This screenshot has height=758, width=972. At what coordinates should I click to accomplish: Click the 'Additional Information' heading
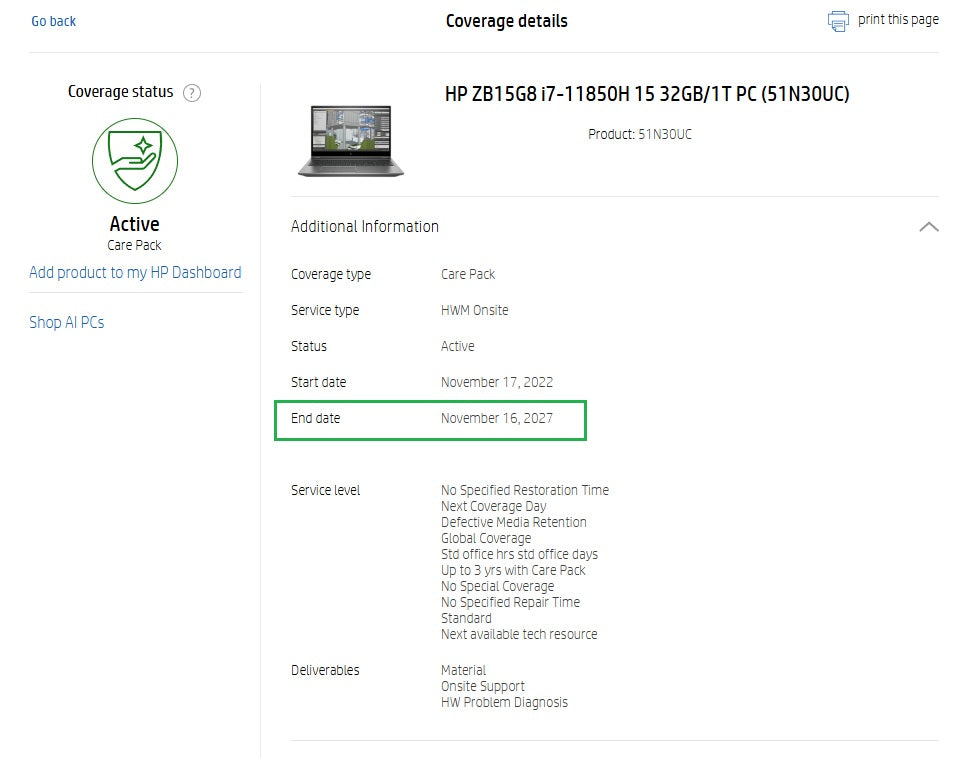pos(365,227)
